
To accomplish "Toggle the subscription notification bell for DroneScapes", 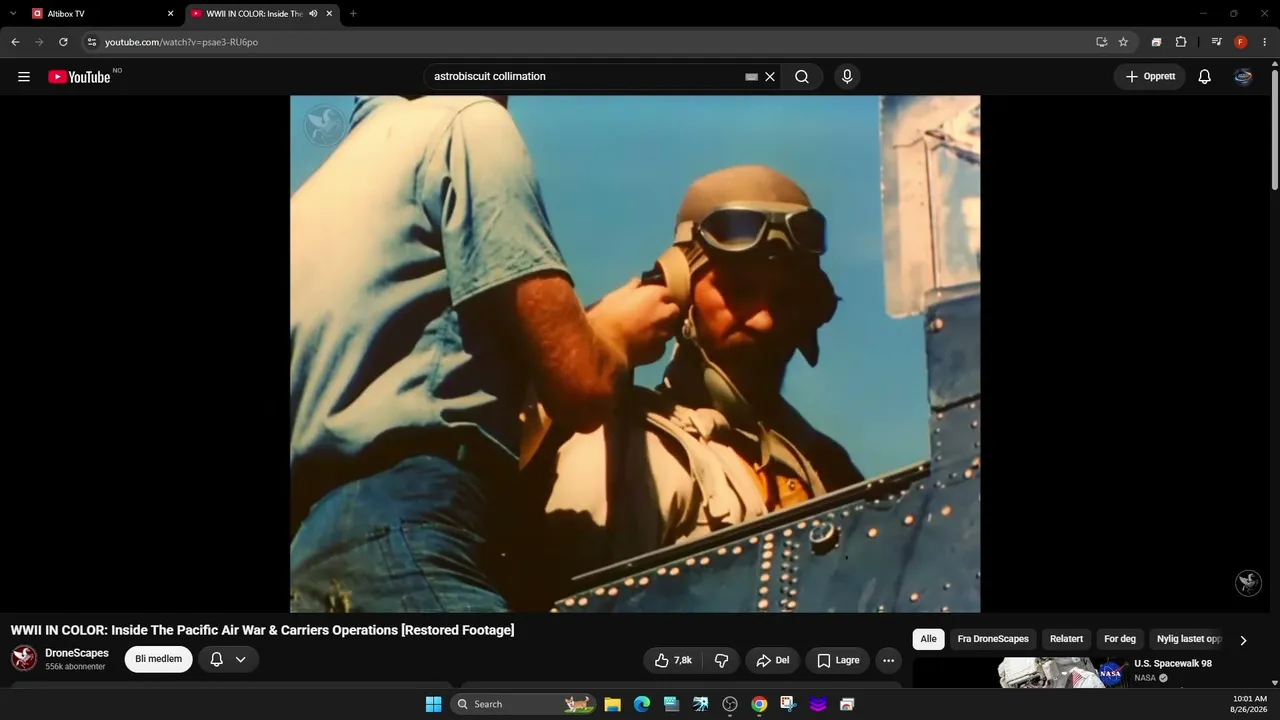I will (x=216, y=659).
